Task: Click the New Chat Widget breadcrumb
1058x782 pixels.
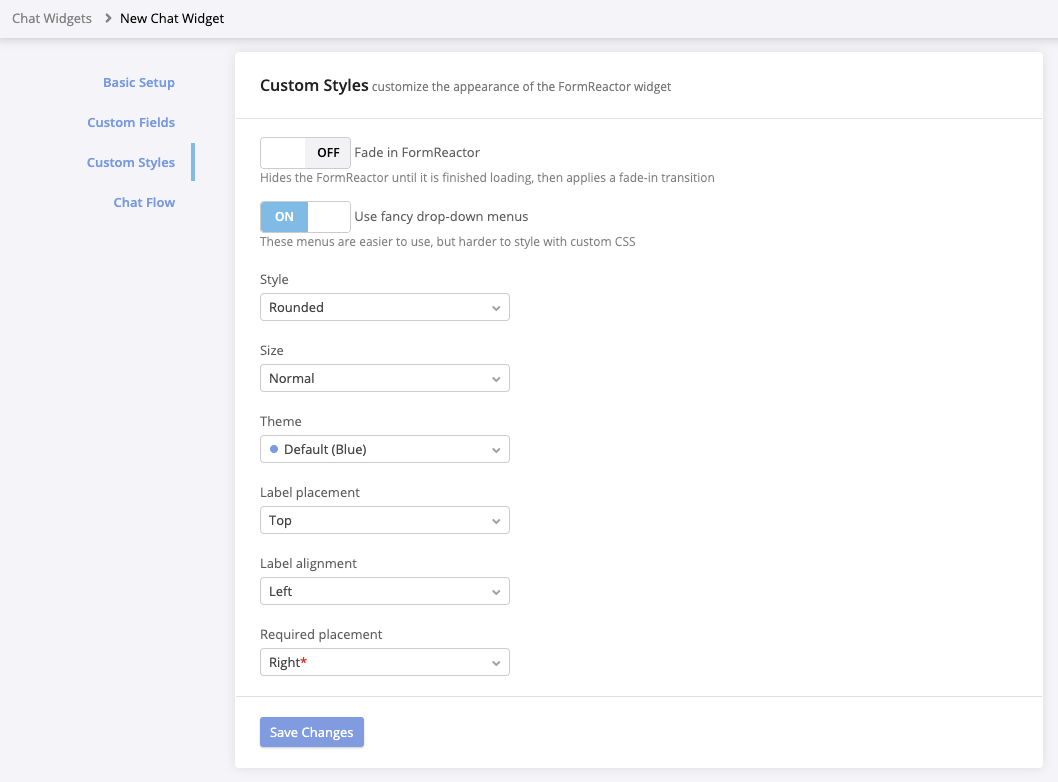Action: [172, 19]
